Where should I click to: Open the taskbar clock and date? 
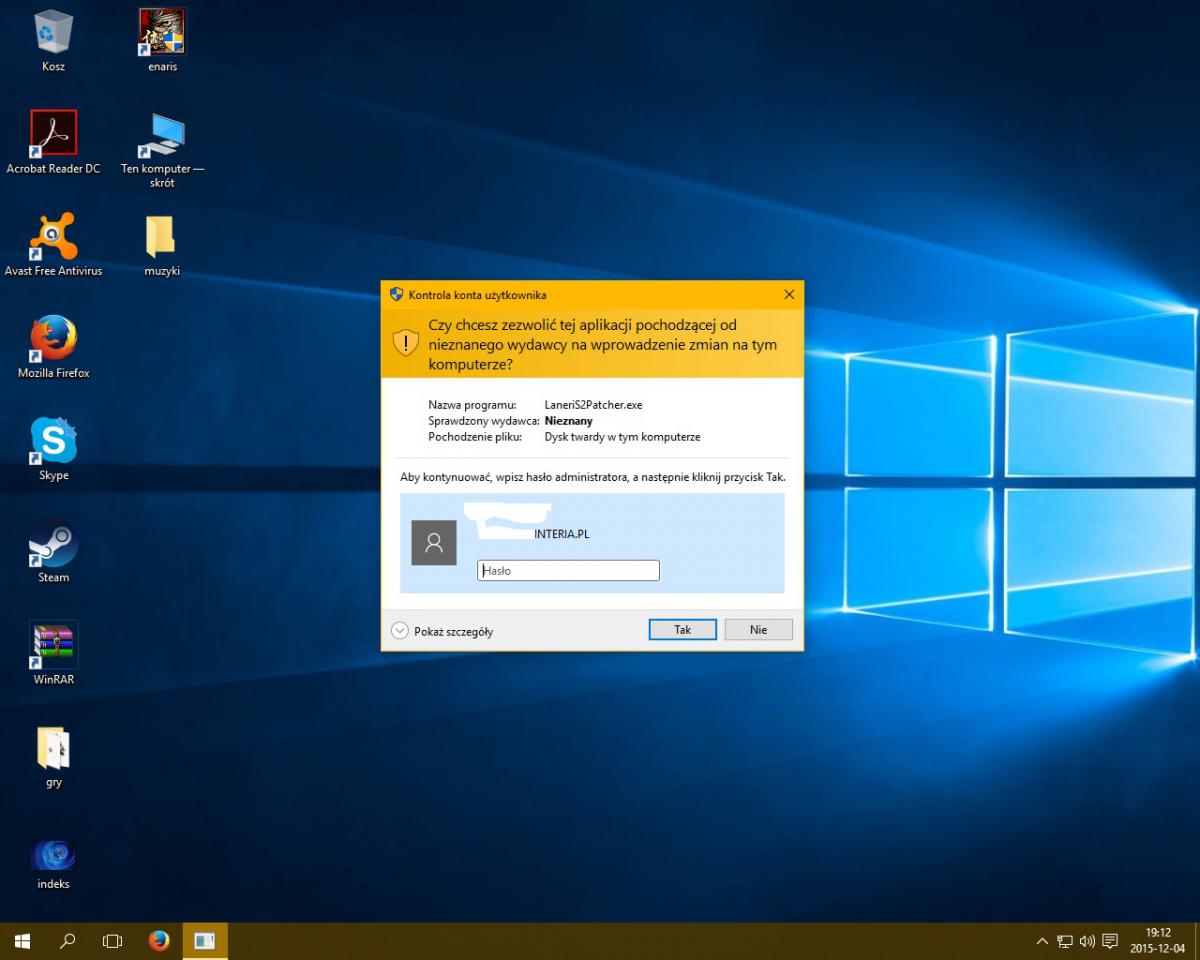tap(1158, 941)
